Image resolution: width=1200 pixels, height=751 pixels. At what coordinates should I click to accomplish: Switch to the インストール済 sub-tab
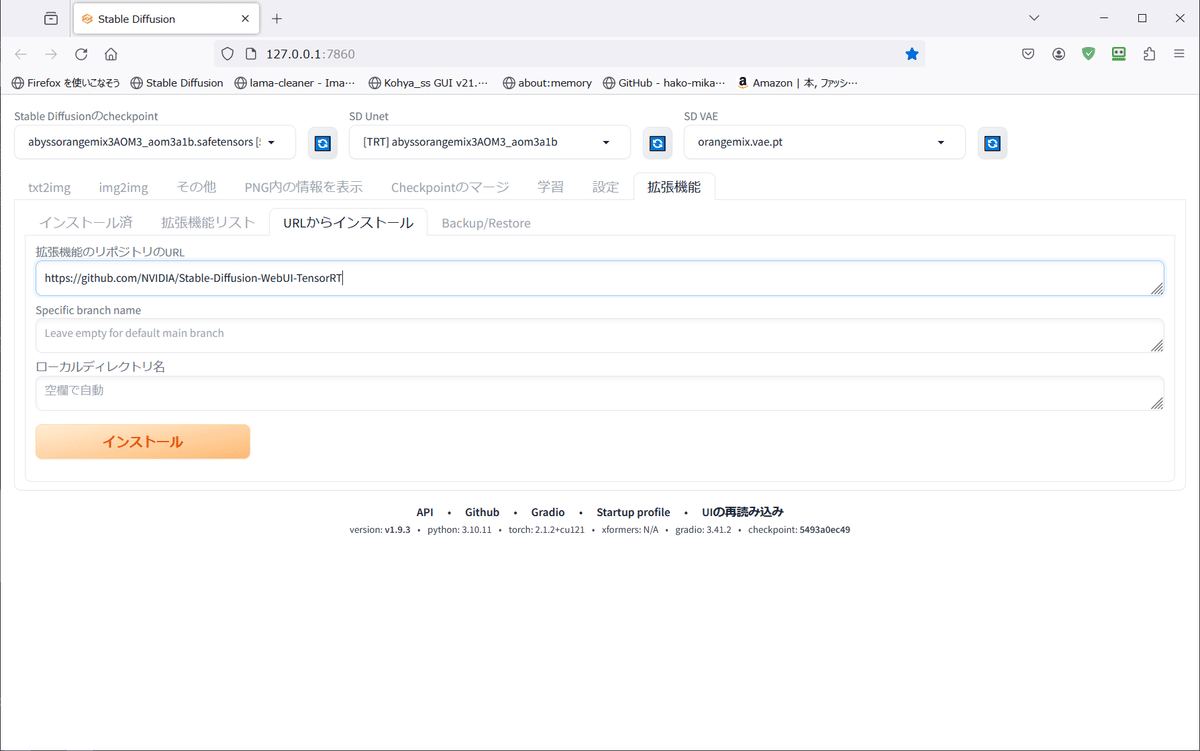[86, 222]
